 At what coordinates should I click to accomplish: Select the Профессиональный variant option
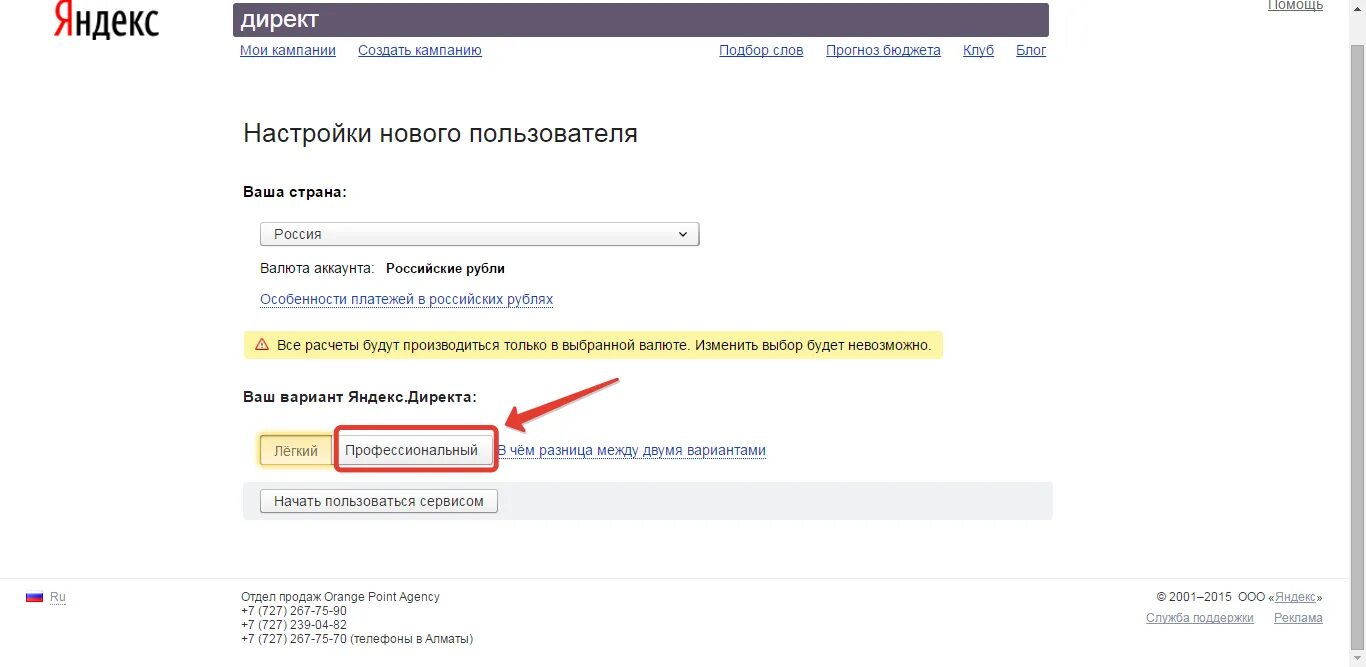[x=415, y=449]
